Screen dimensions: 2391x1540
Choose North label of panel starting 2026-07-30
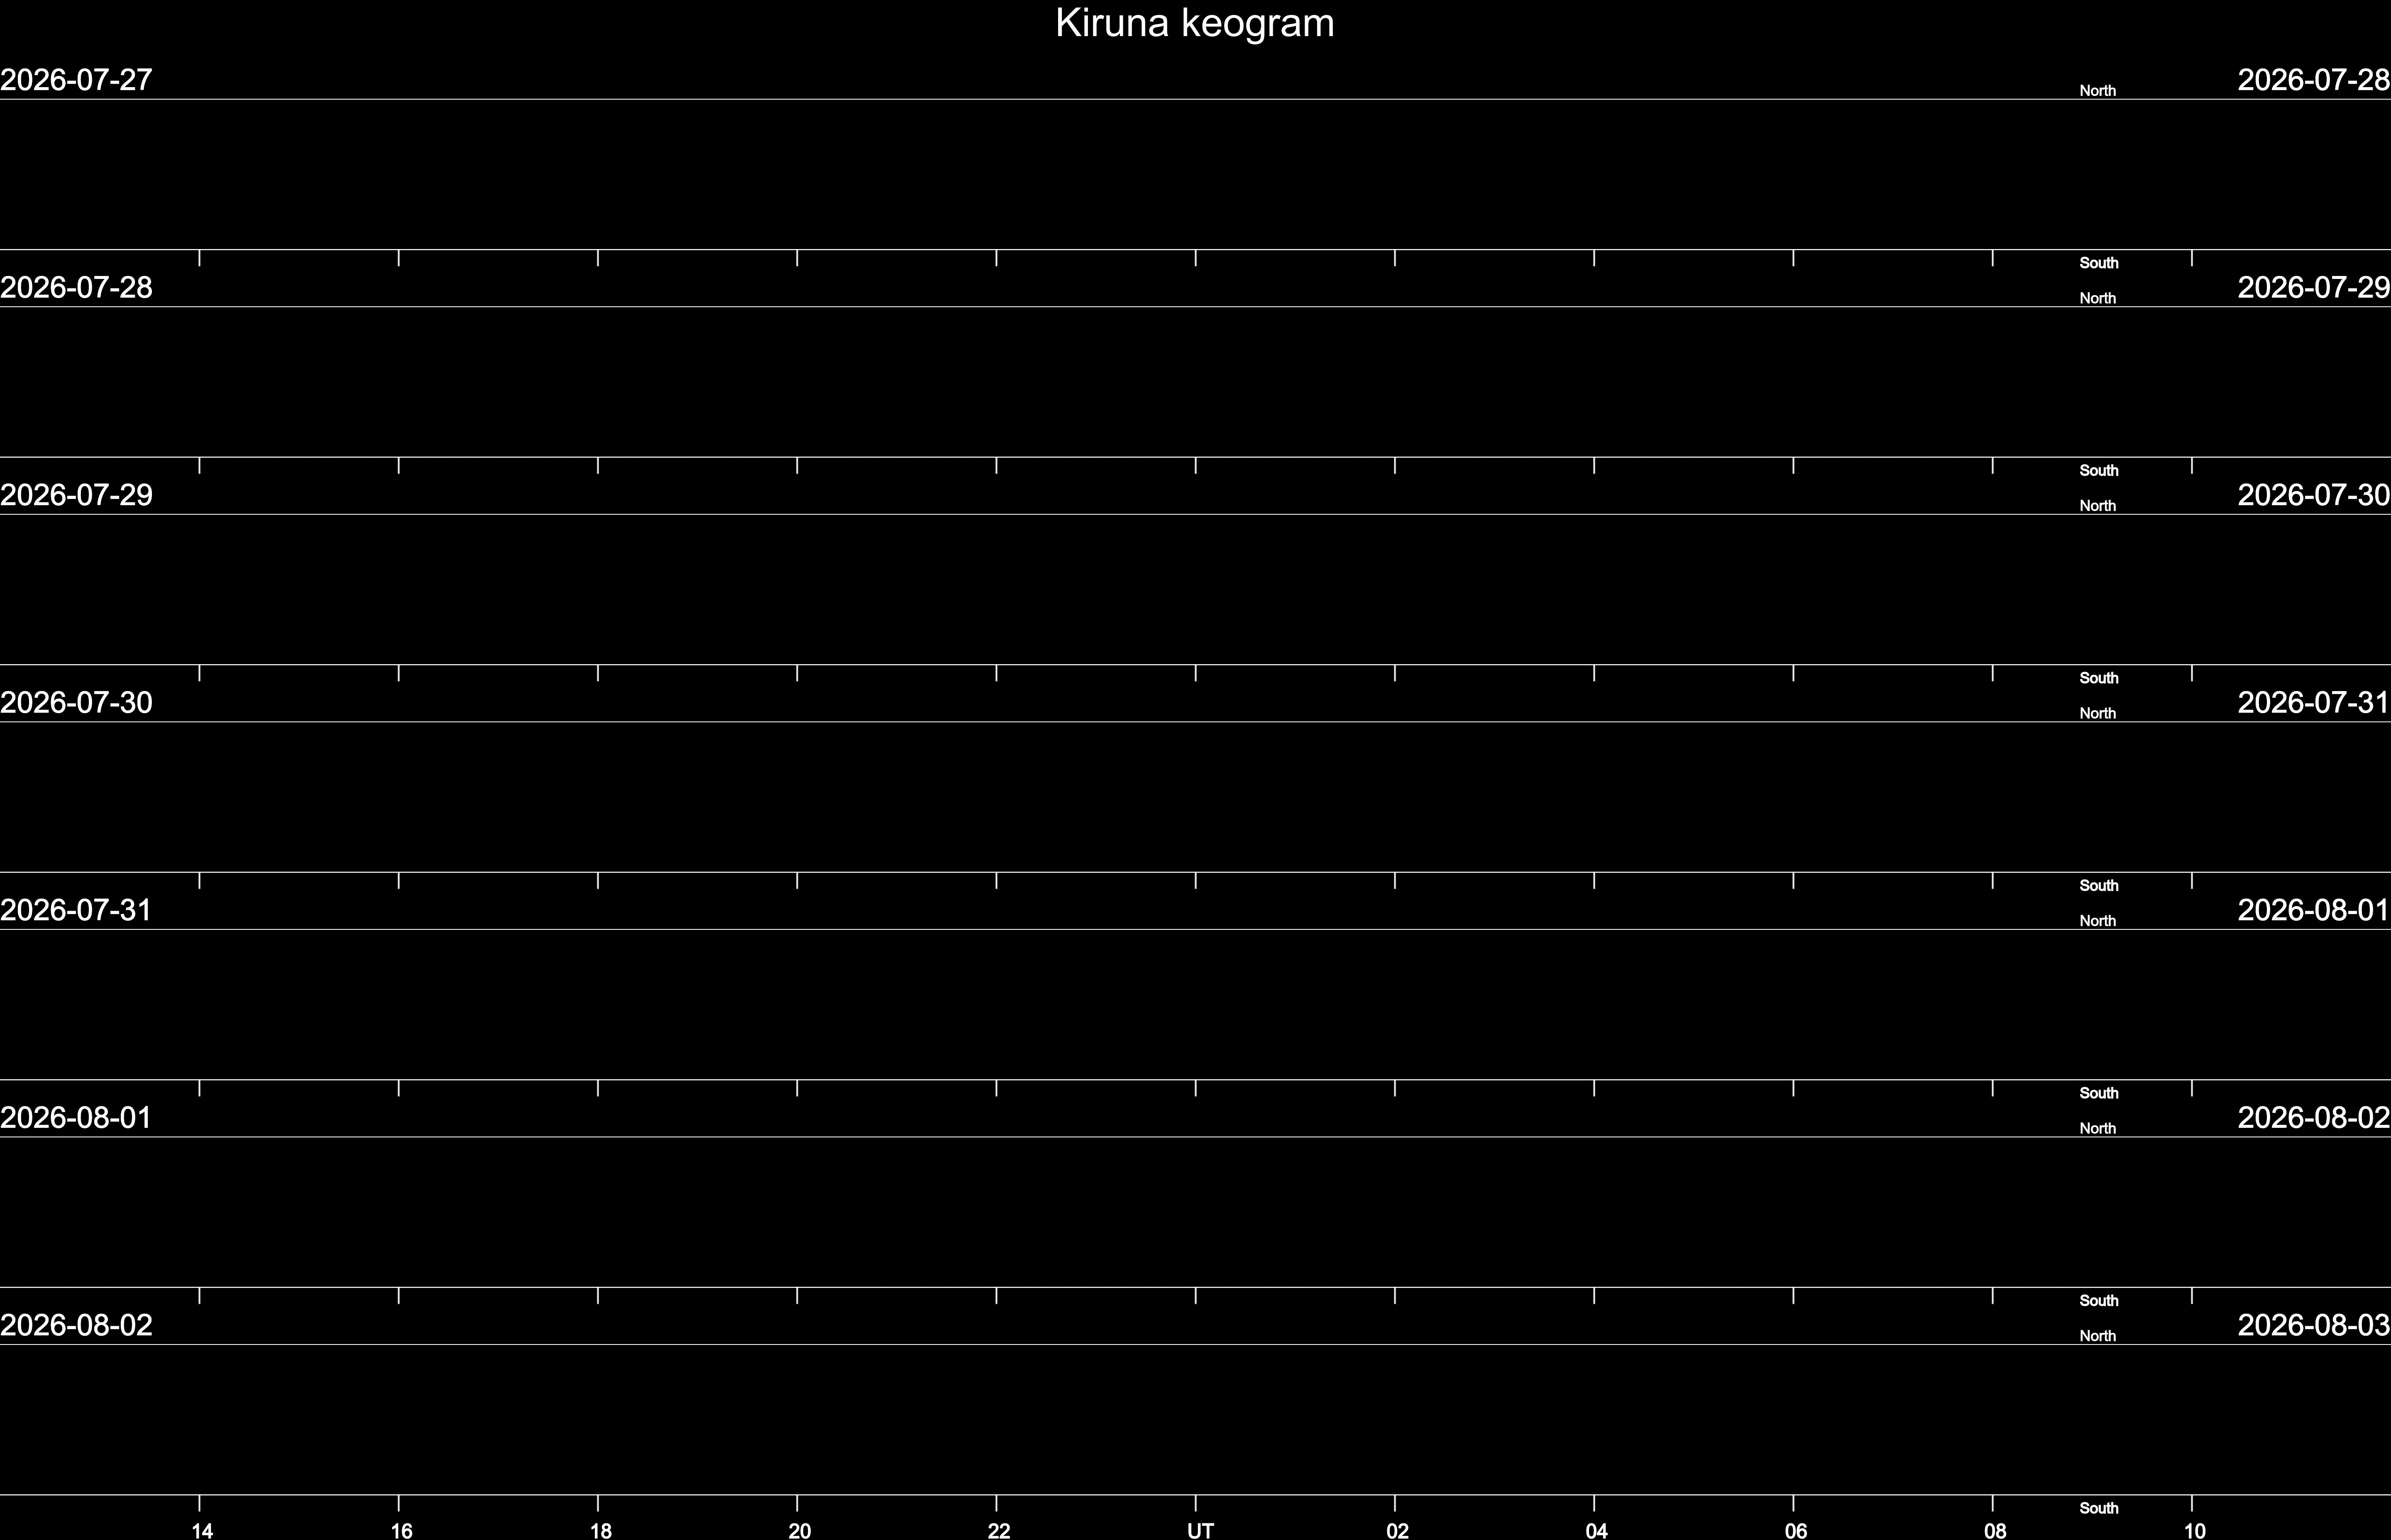2098,713
